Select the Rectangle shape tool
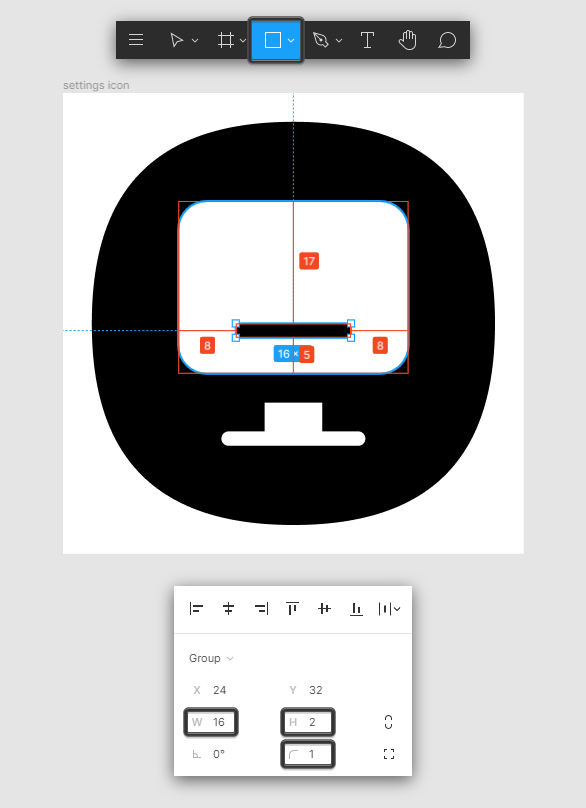Image resolution: width=586 pixels, height=808 pixels. click(273, 40)
